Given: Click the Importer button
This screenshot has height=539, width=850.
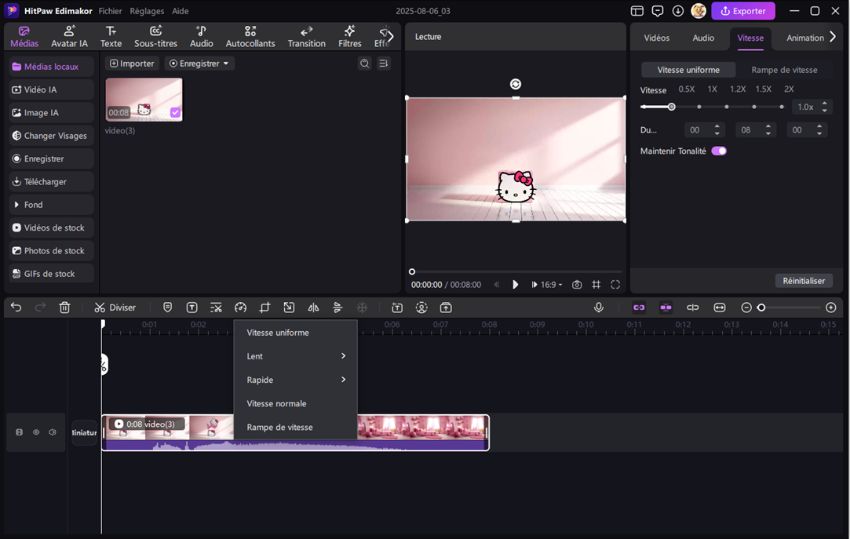Looking at the screenshot, I should (x=132, y=63).
